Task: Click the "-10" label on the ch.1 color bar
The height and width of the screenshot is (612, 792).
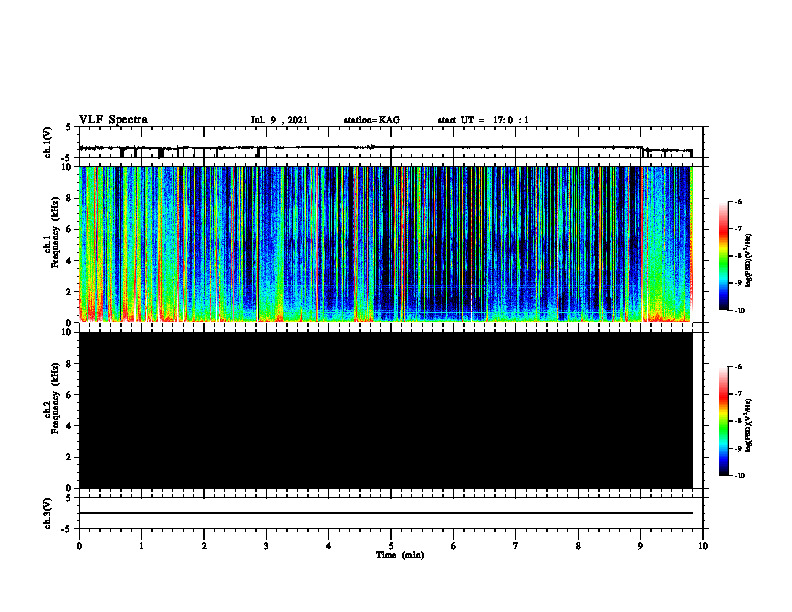Action: pos(739,311)
